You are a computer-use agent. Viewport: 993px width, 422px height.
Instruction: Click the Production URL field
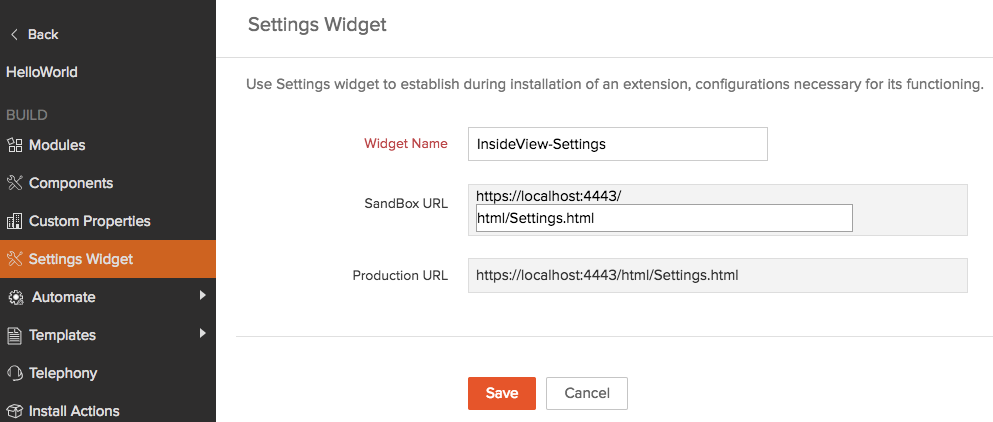point(717,275)
